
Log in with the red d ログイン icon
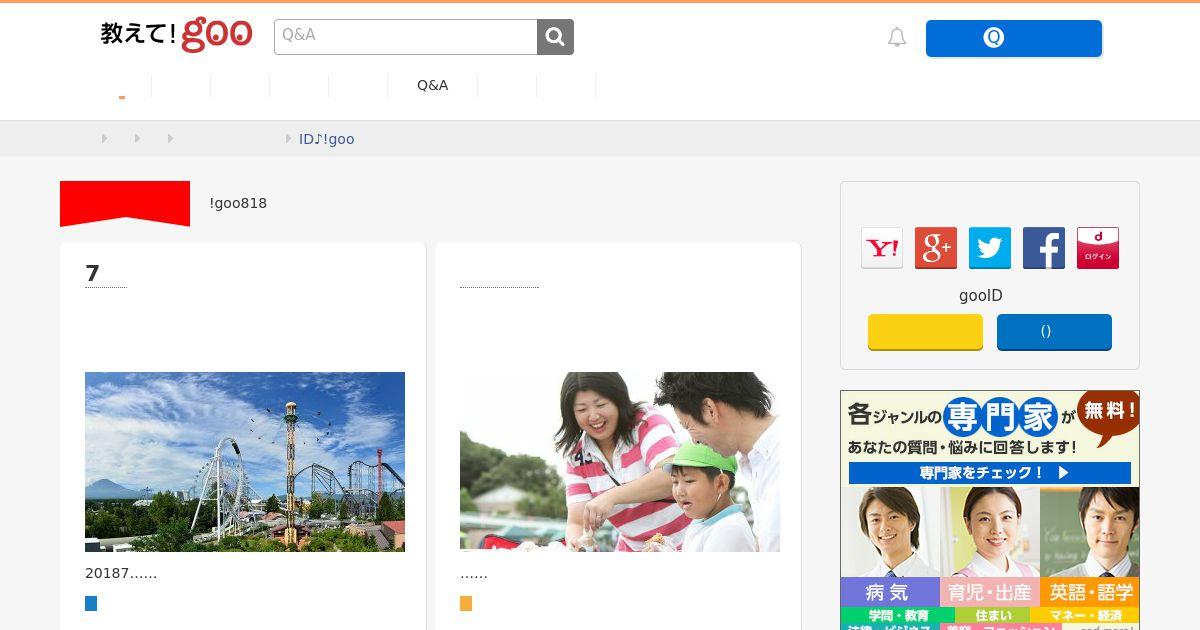tap(1098, 248)
